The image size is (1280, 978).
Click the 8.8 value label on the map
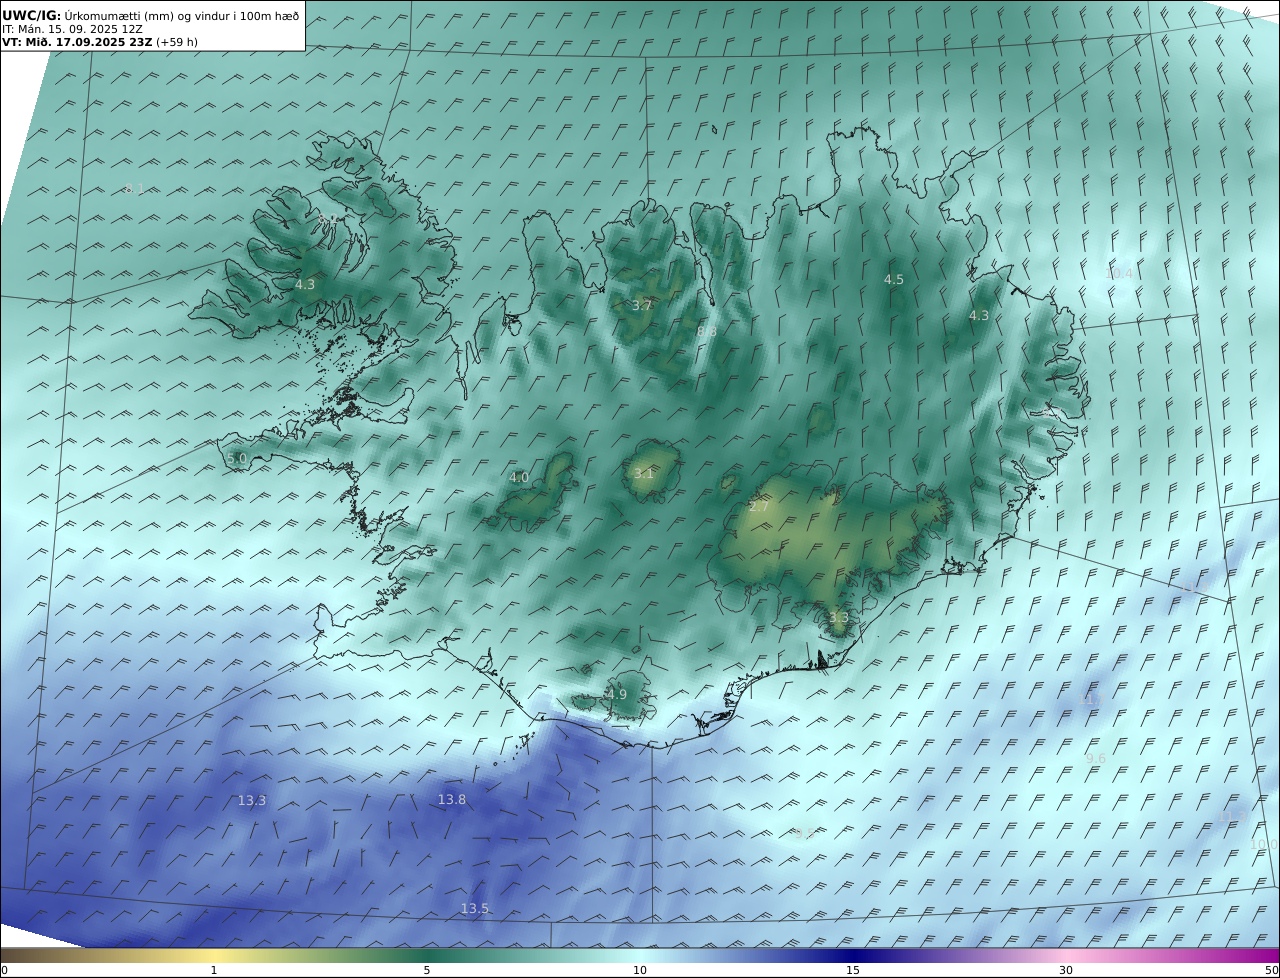pos(707,332)
